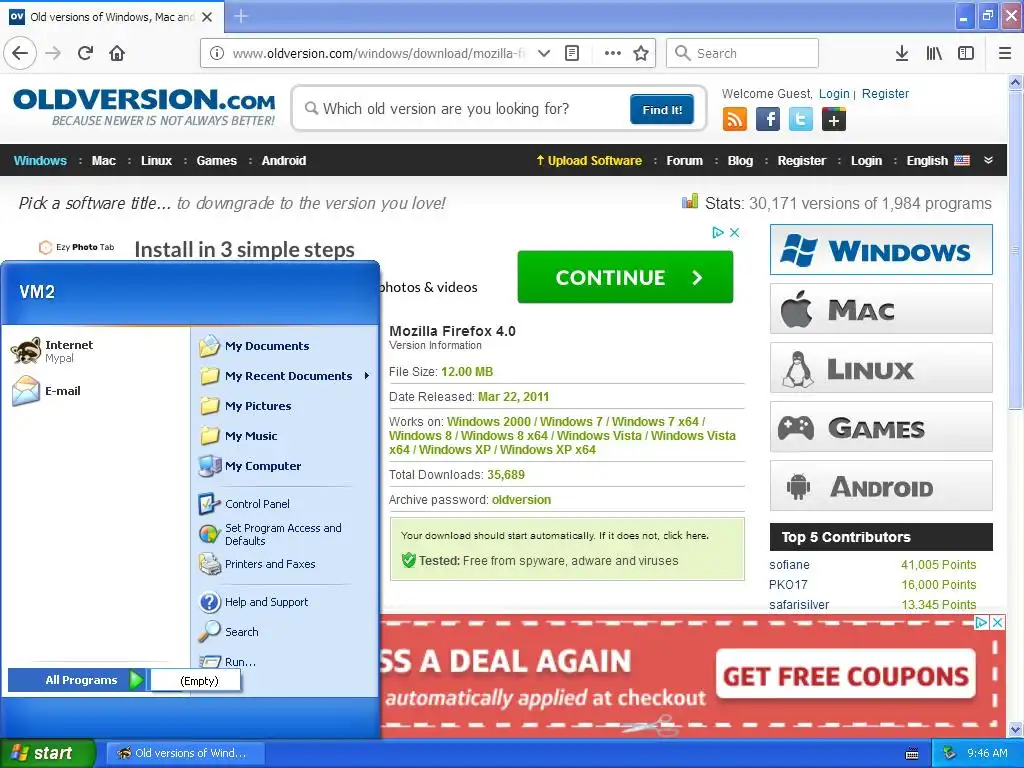Select the Android nav menu item

283,161
